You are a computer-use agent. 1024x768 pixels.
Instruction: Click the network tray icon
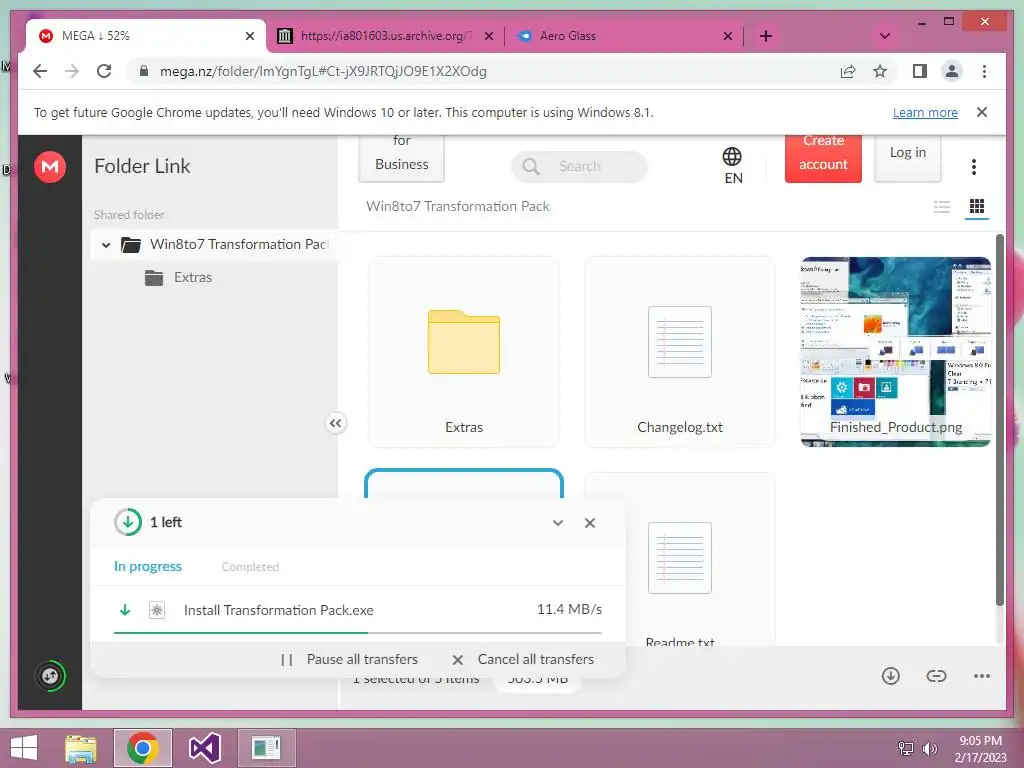(905, 748)
